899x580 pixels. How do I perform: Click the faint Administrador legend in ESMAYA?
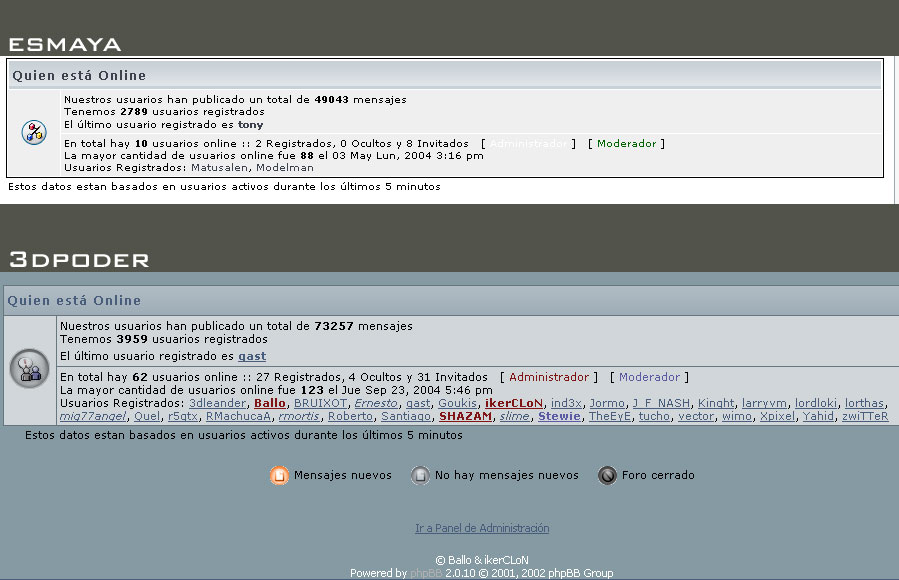[x=529, y=143]
